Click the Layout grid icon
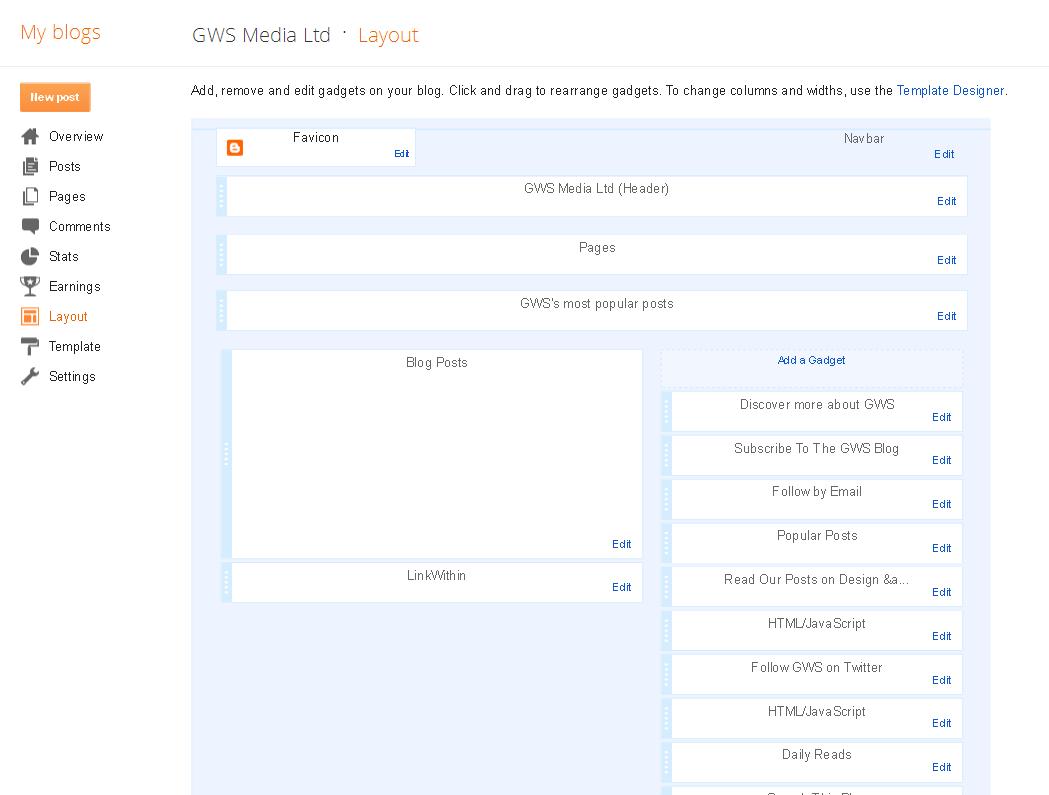This screenshot has height=795, width=1049. 30,317
